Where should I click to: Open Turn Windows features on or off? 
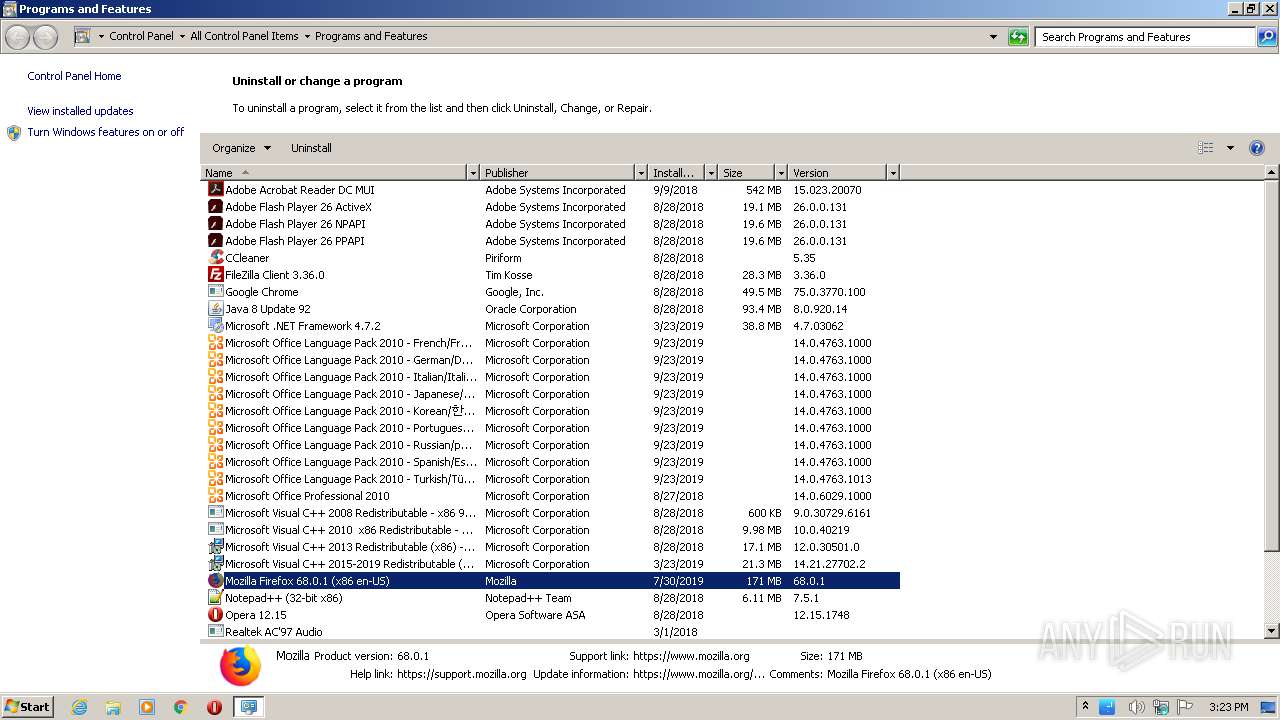tap(105, 132)
